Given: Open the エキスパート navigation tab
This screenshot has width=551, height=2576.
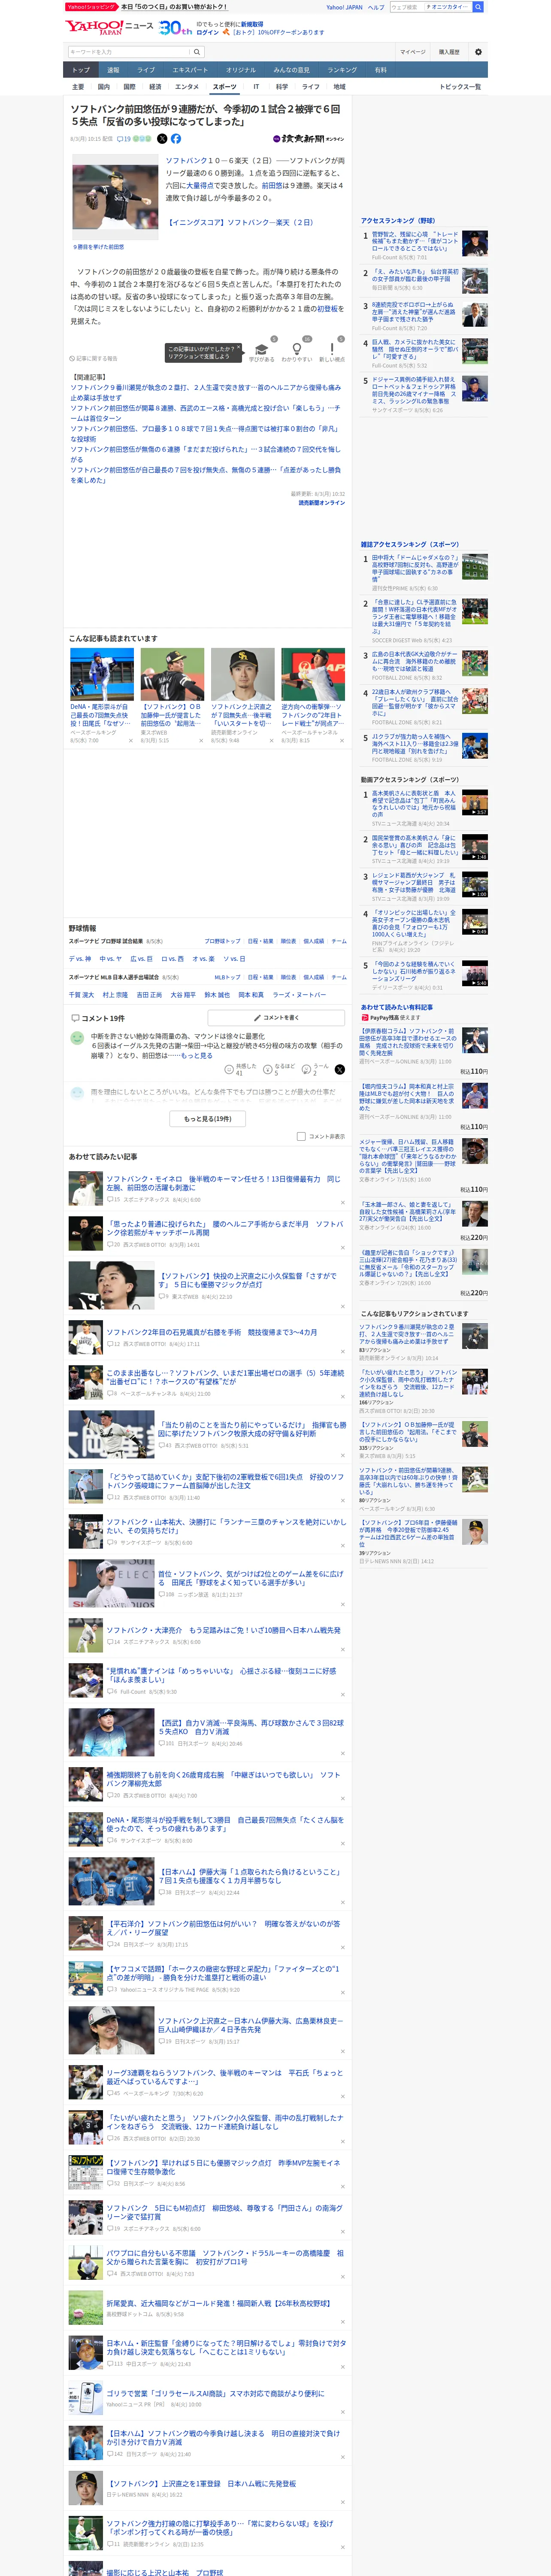Looking at the screenshot, I should tap(190, 70).
